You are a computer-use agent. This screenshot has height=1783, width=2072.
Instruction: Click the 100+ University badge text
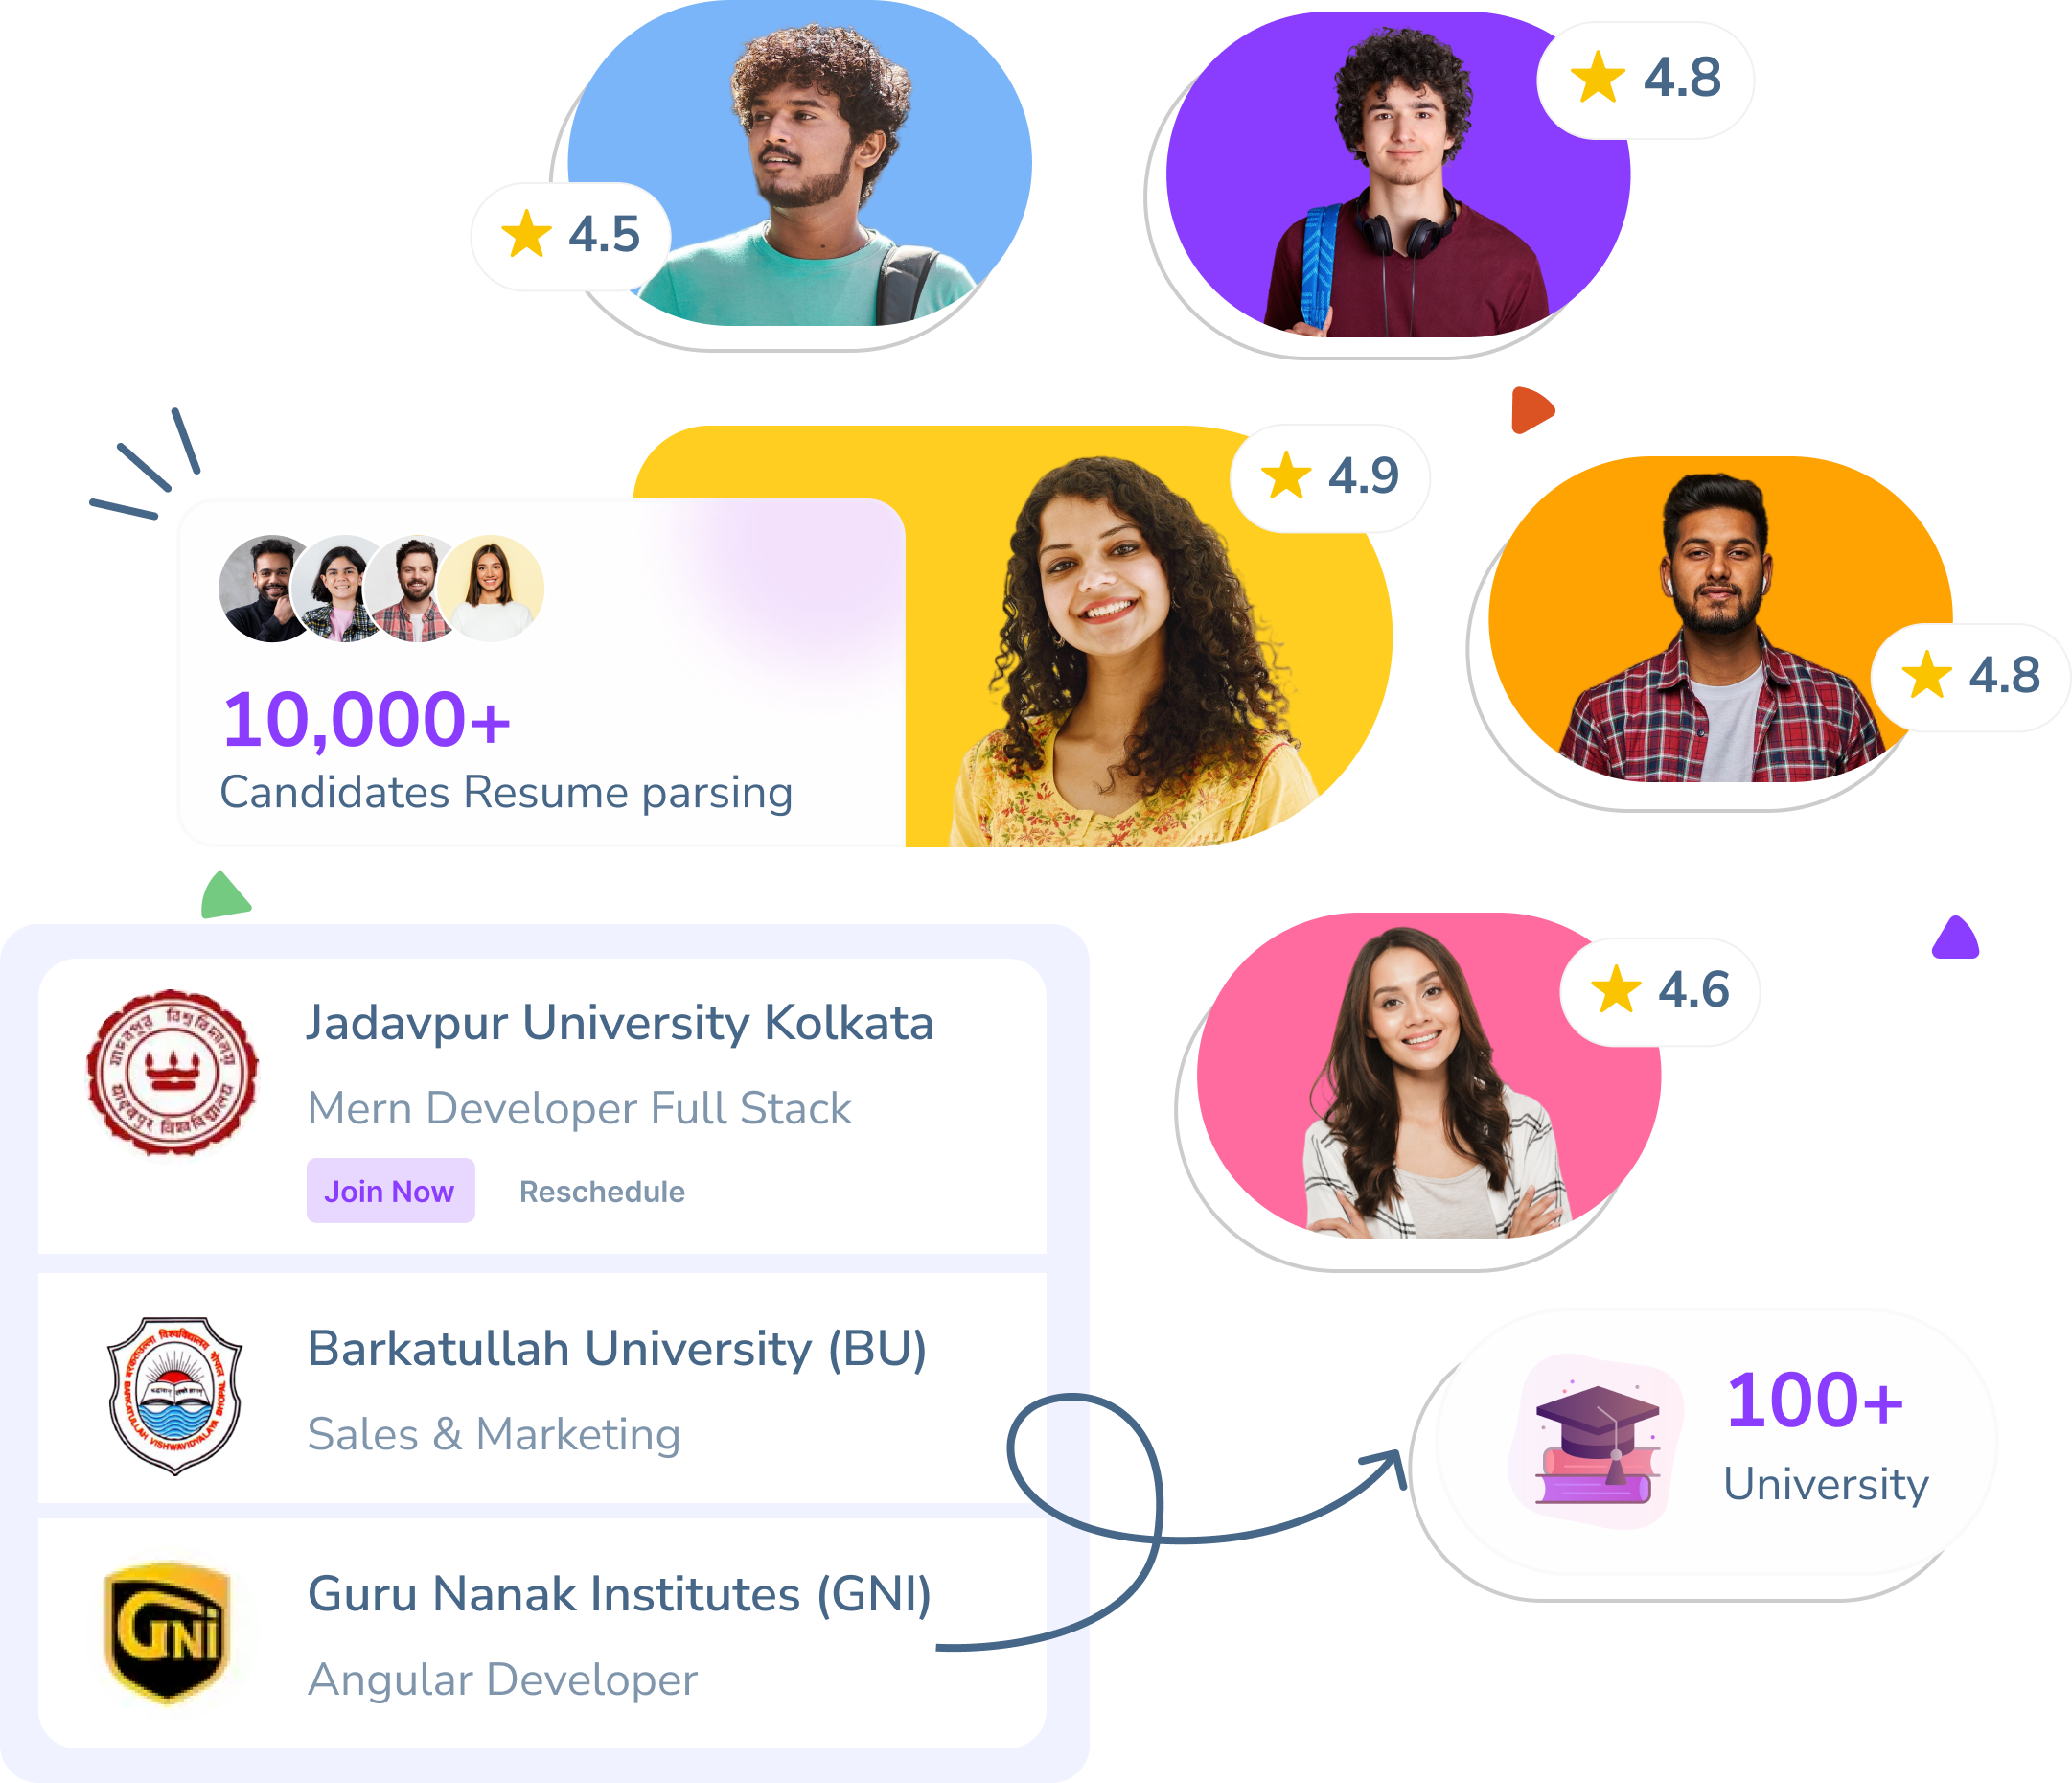click(x=1825, y=1435)
